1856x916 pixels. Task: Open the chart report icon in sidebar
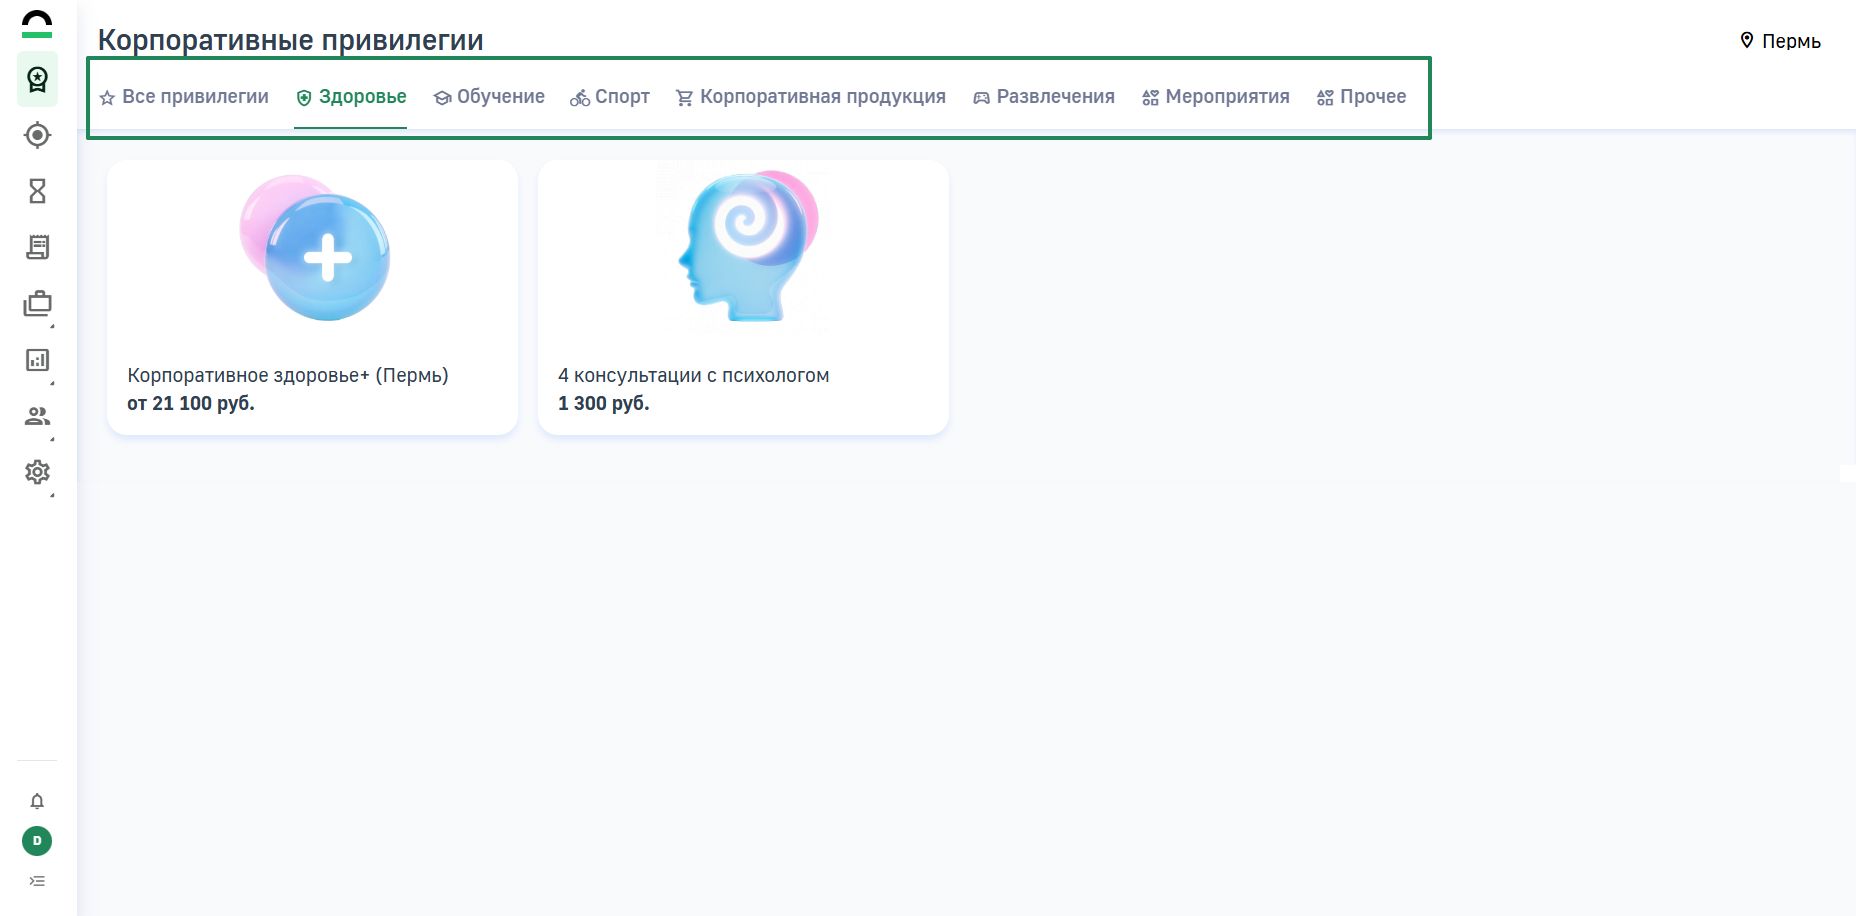point(37,360)
